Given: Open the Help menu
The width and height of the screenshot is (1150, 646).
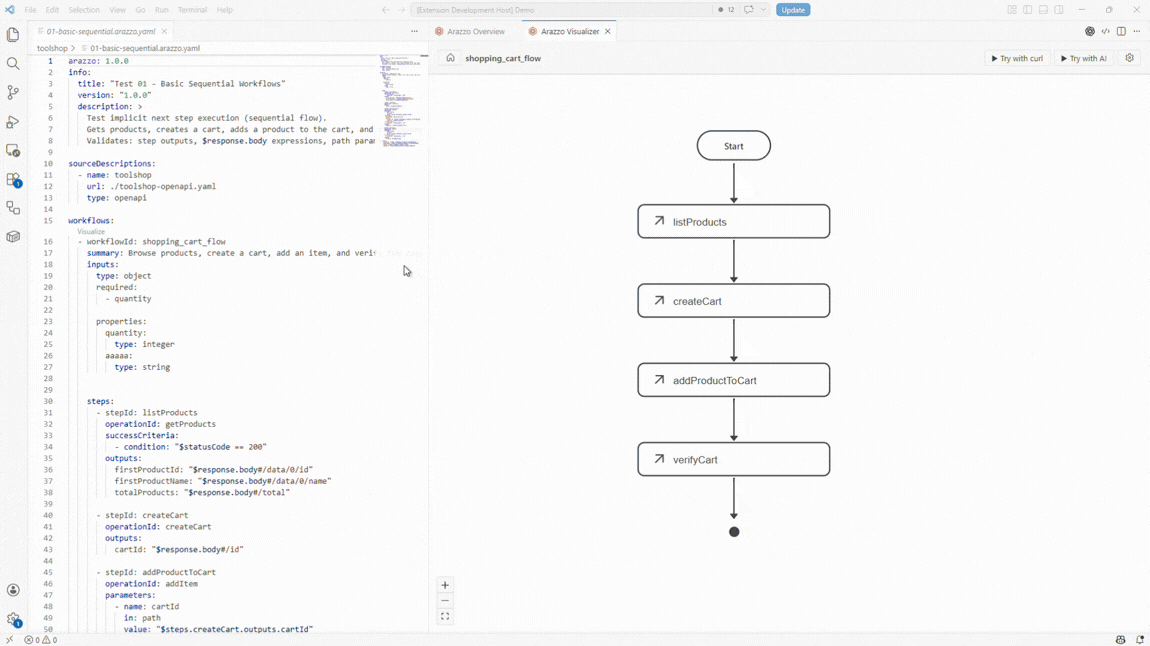Looking at the screenshot, I should 224,10.
